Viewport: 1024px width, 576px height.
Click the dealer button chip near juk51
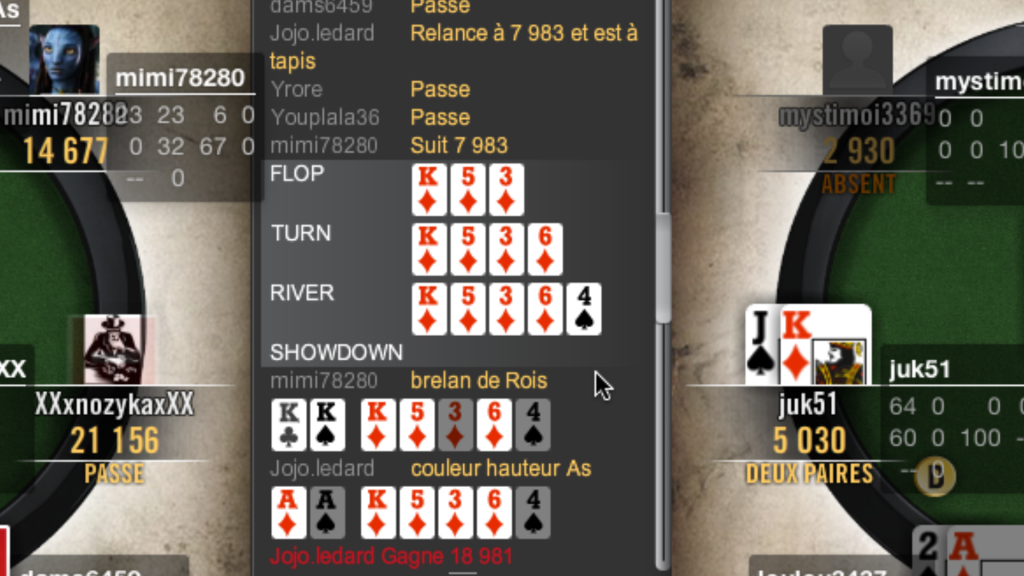click(x=935, y=476)
